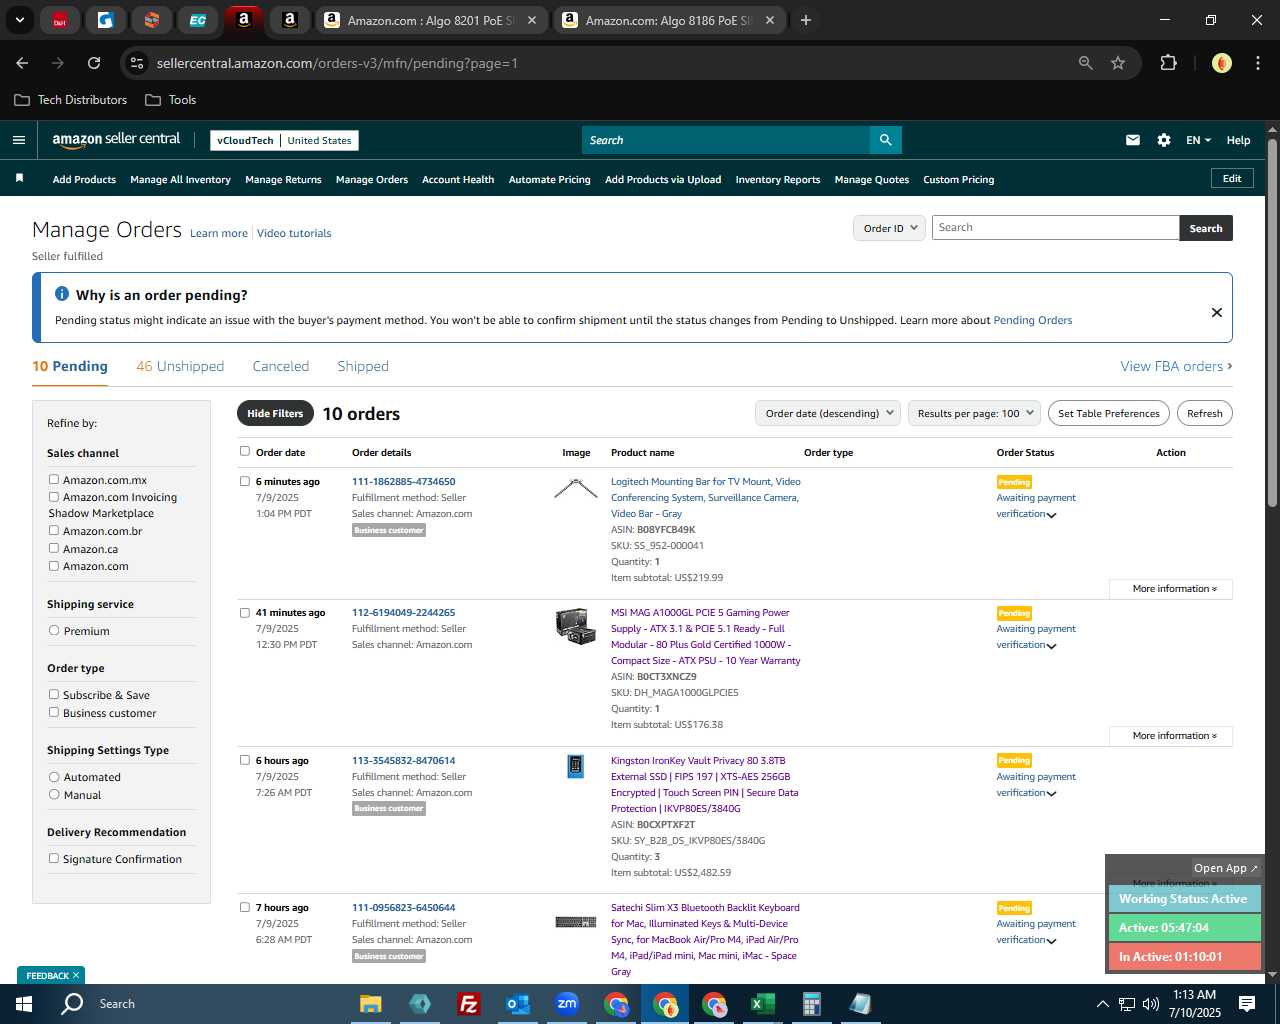Check the Amazon.com.mx sales channel

pos(54,480)
